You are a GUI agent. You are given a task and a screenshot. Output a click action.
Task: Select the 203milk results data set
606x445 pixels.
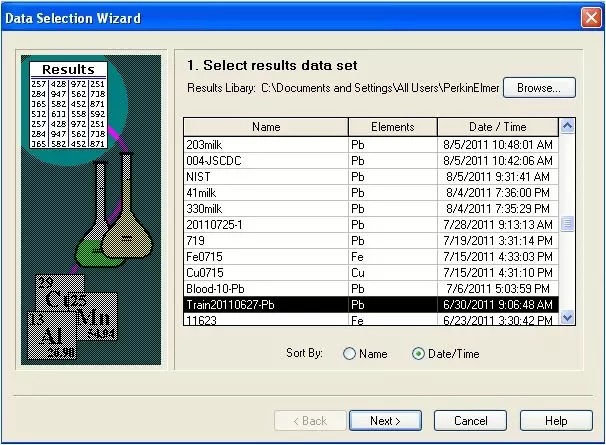tap(266, 145)
